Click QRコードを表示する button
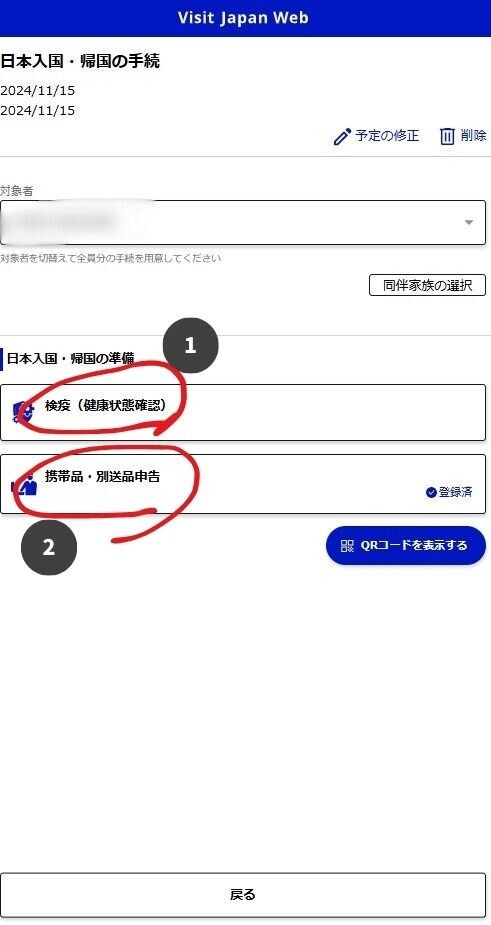The height and width of the screenshot is (925, 491). pyautogui.click(x=406, y=546)
